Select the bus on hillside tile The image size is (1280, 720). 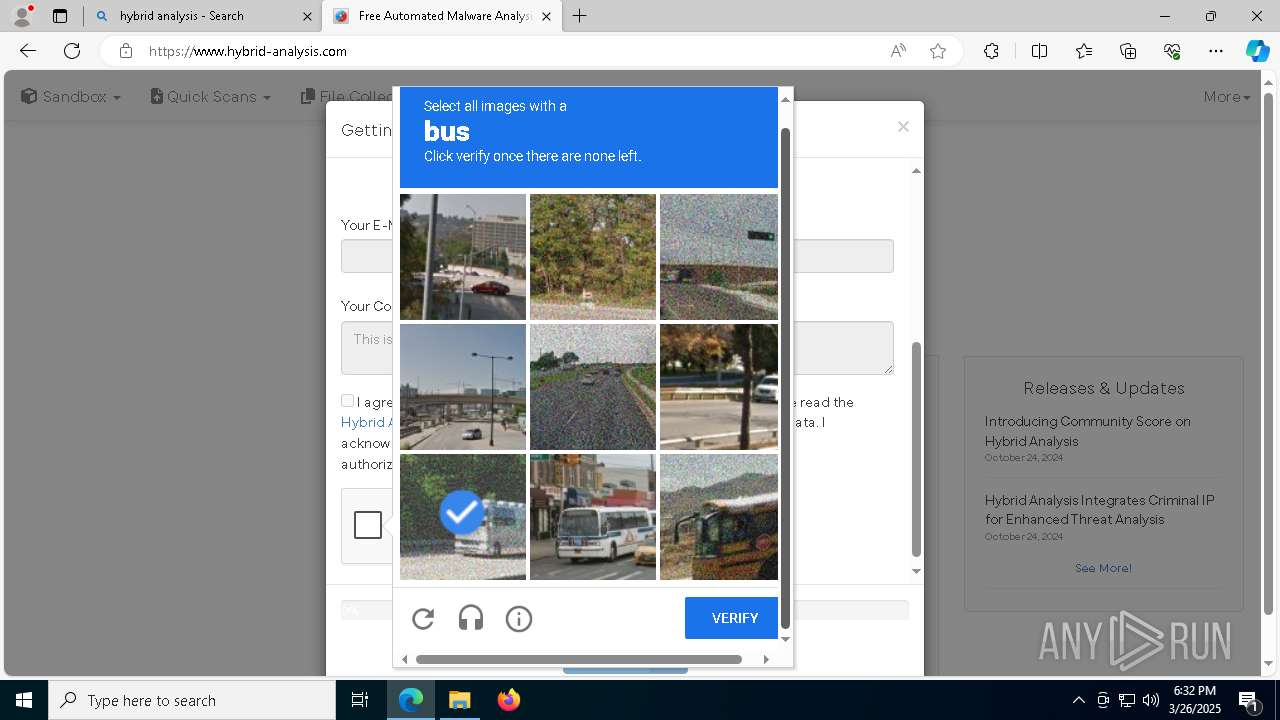(x=719, y=517)
